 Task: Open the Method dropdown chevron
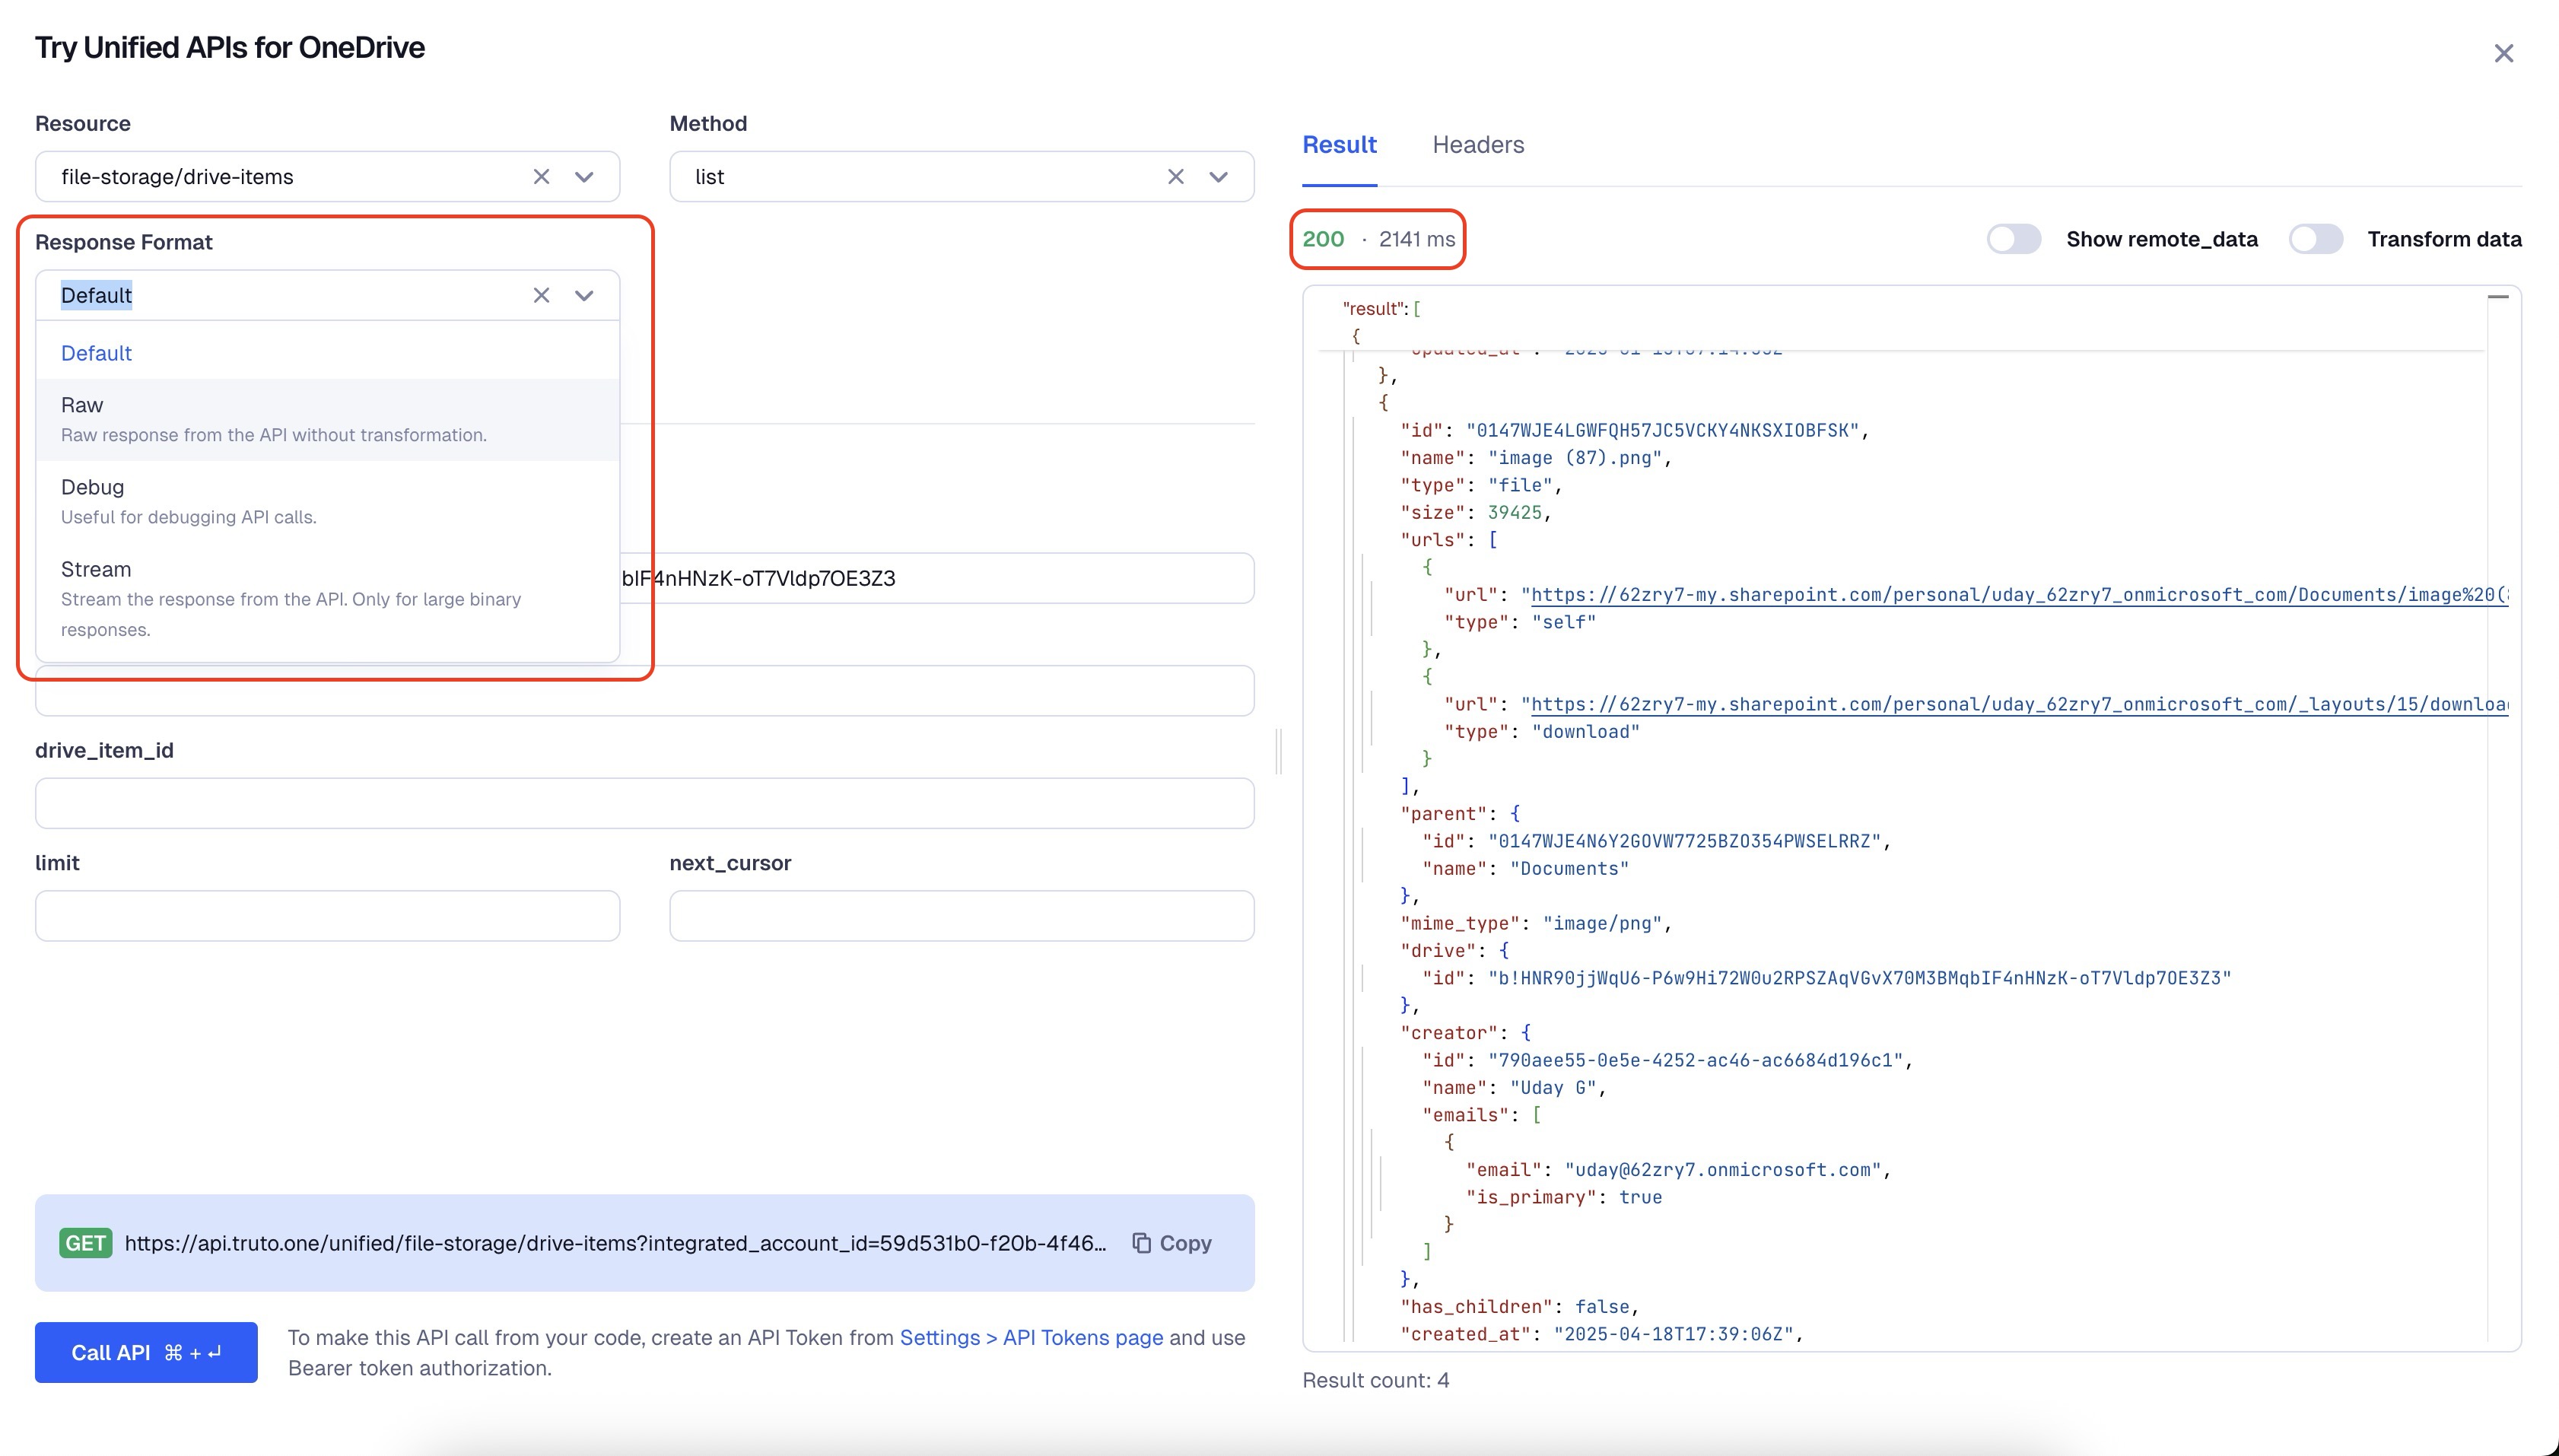coord(1218,177)
